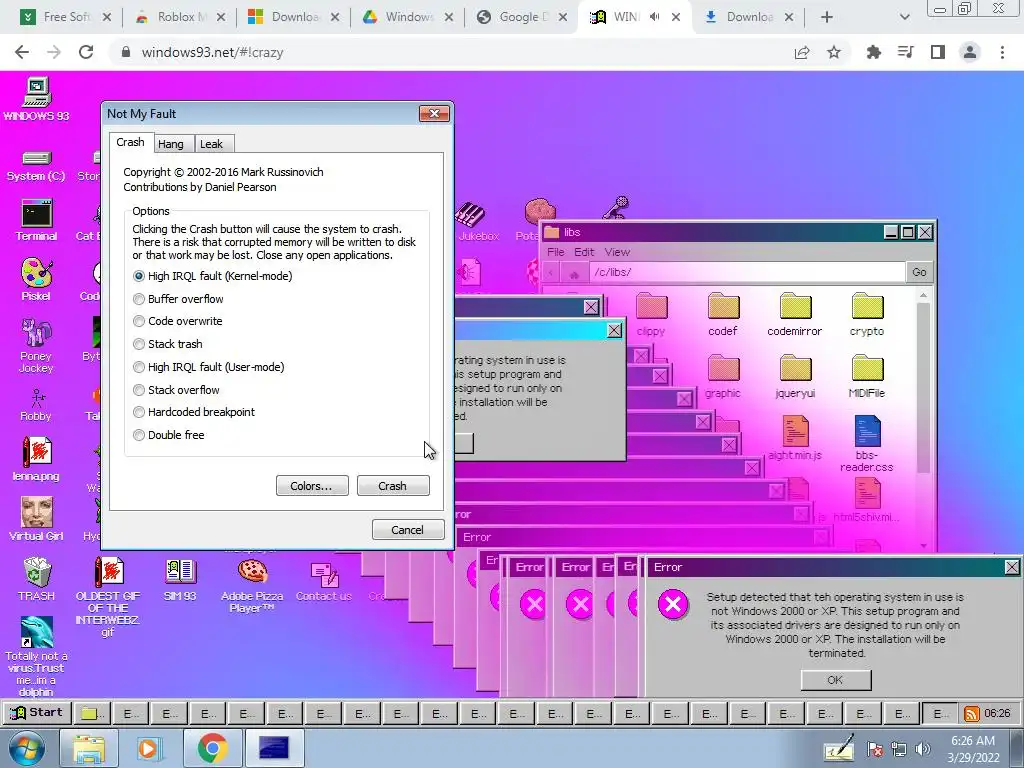The image size is (1024, 768).
Task: Cancel the Not My Fault dialog
Action: click(x=408, y=530)
